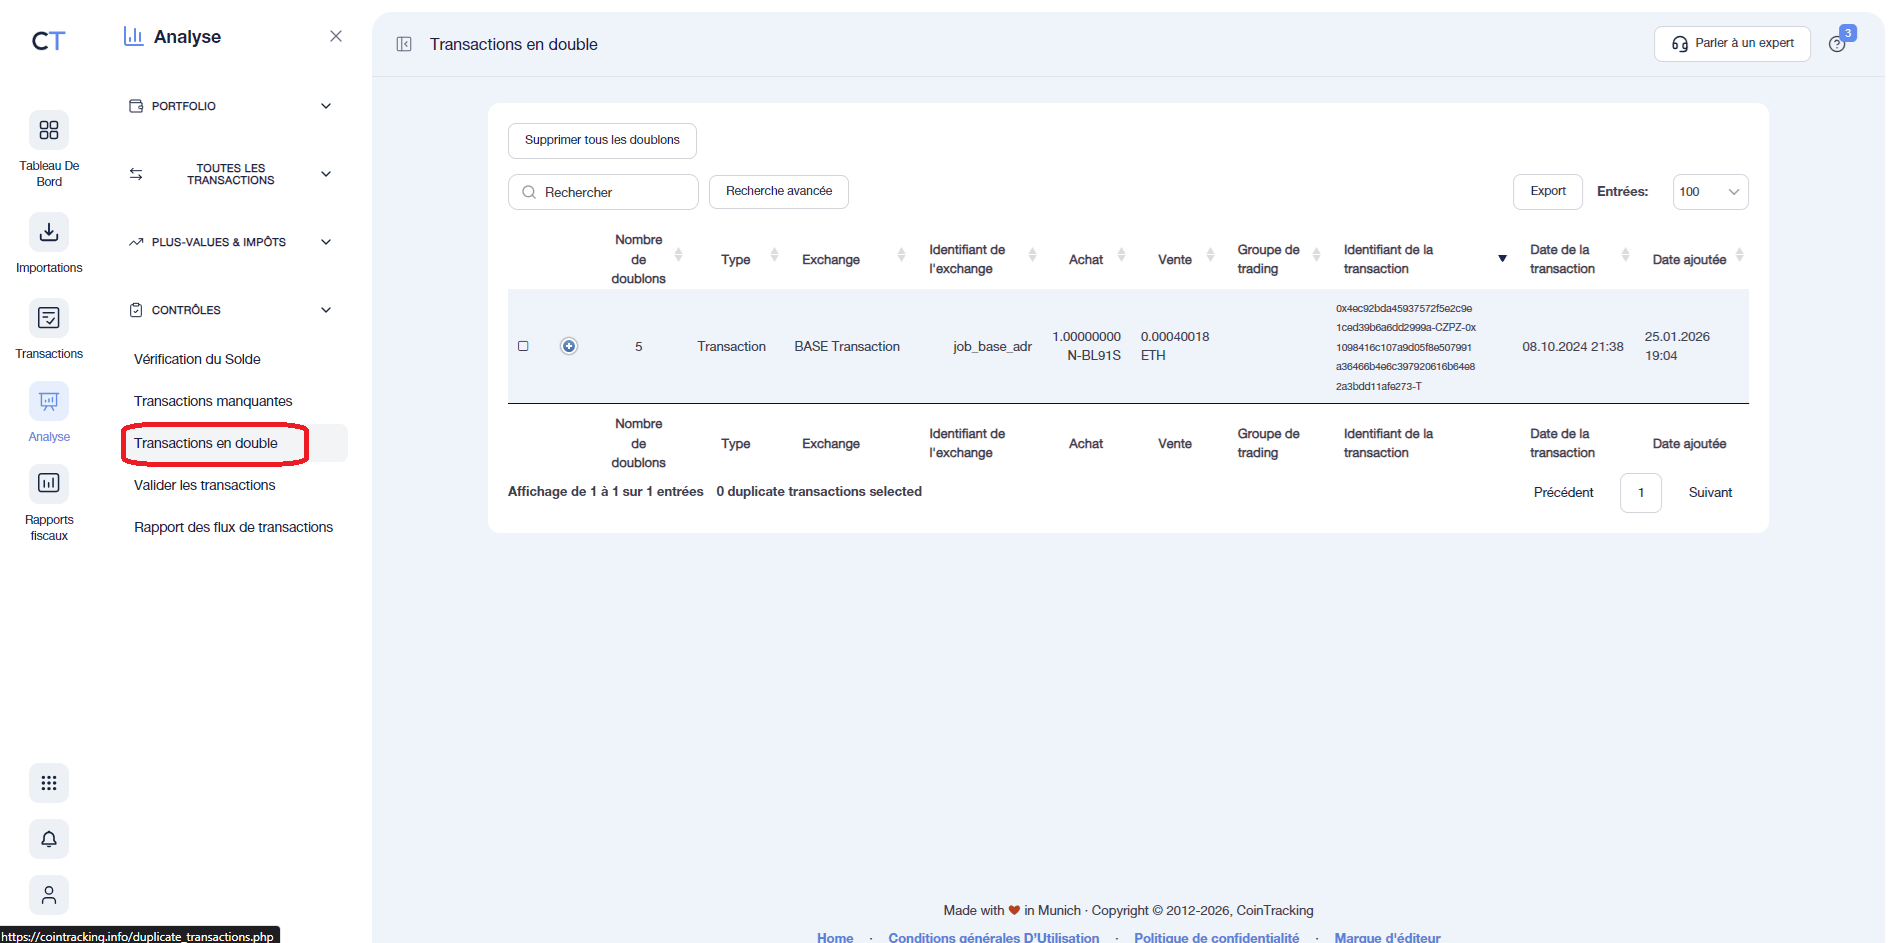Open Rapport des flux de transactions
This screenshot has width=1899, height=943.
pos(233,526)
